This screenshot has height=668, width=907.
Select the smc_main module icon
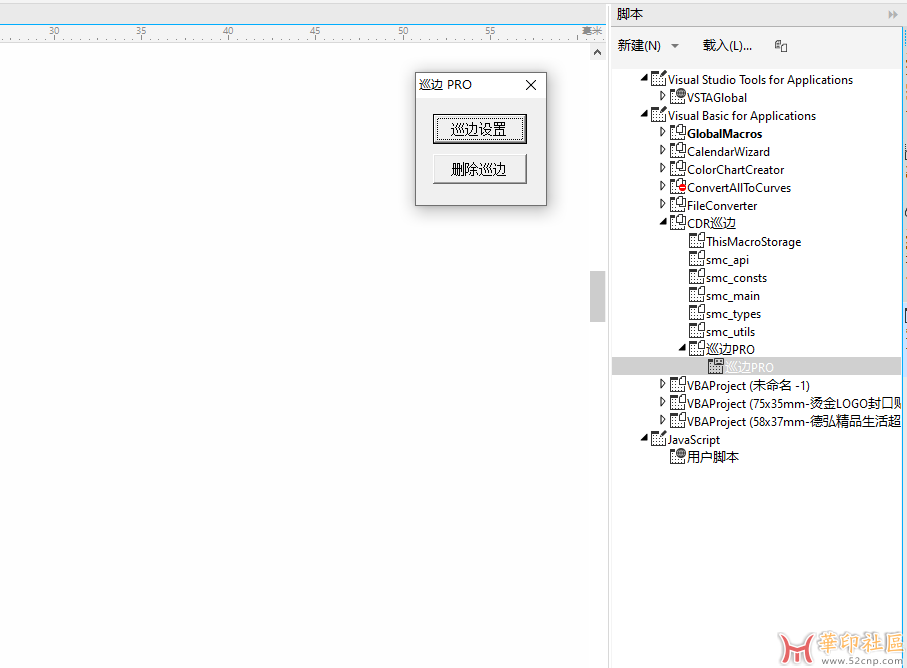(697, 295)
